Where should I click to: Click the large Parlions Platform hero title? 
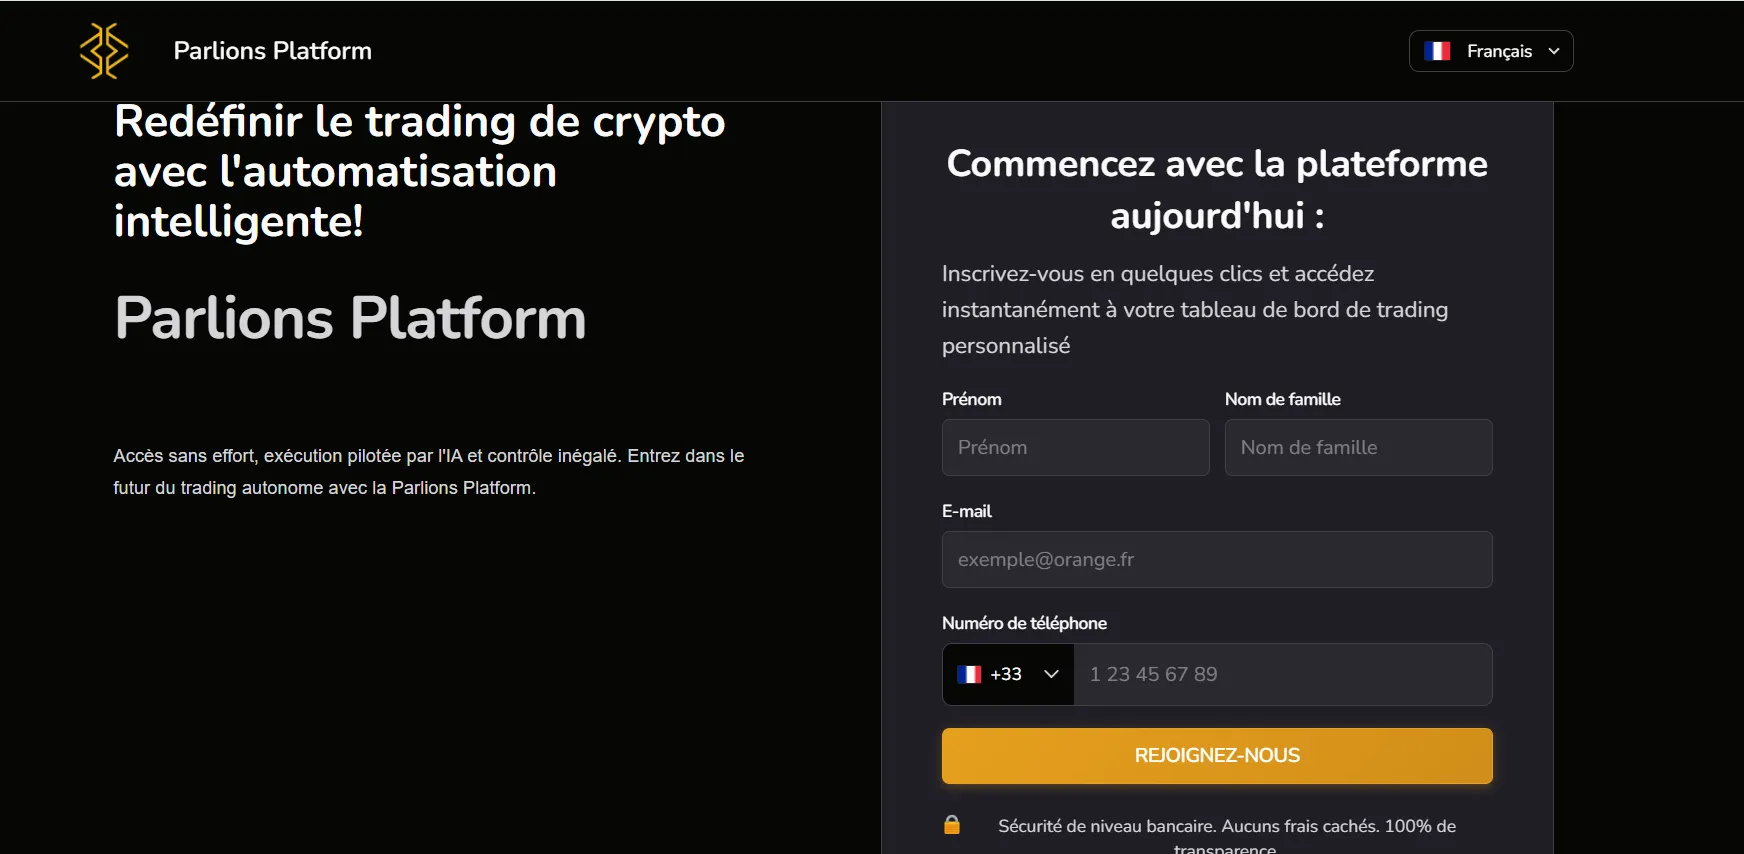350,318
